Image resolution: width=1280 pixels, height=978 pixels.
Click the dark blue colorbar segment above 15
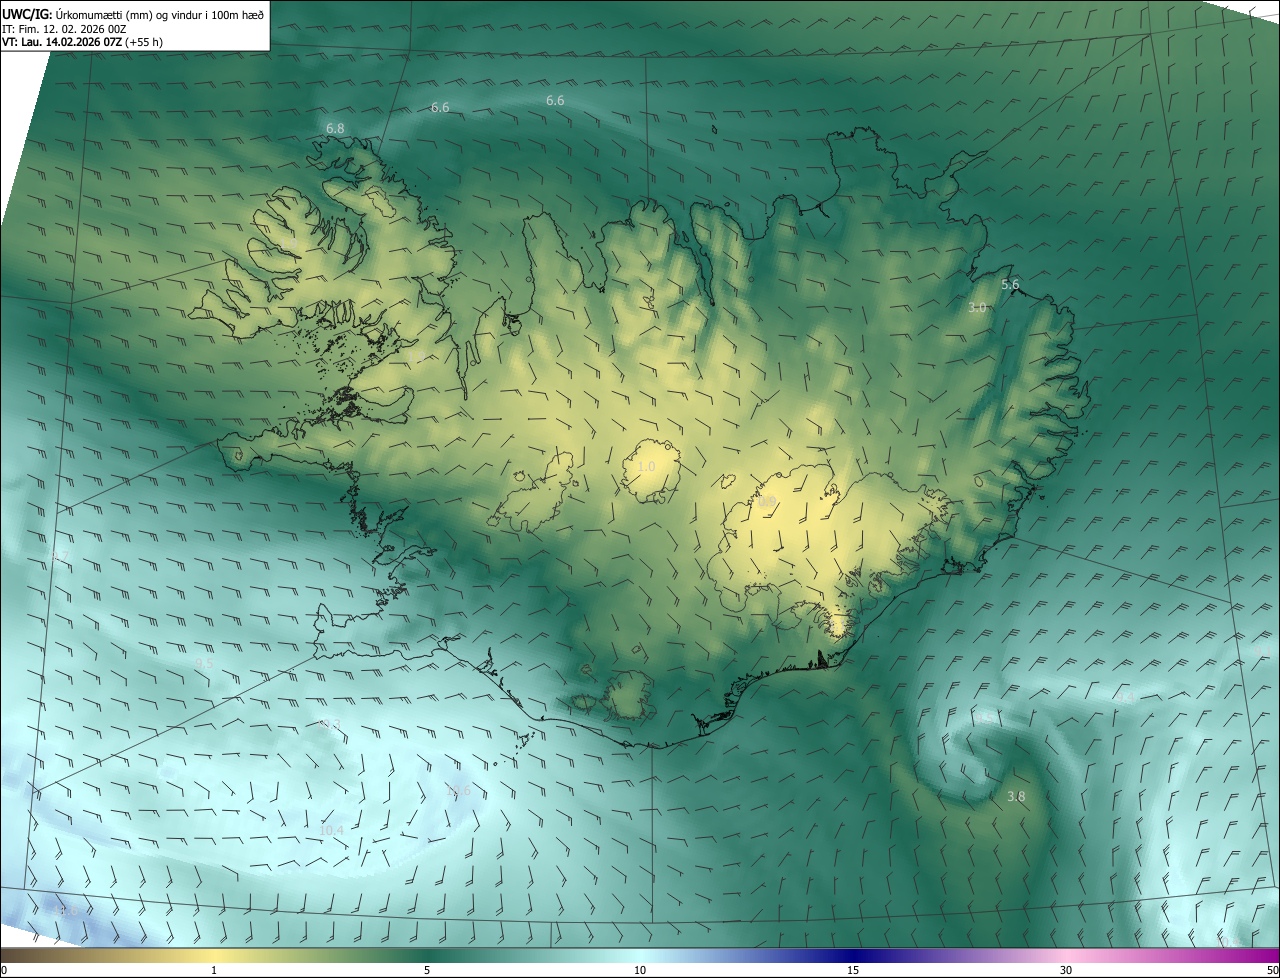coord(853,955)
